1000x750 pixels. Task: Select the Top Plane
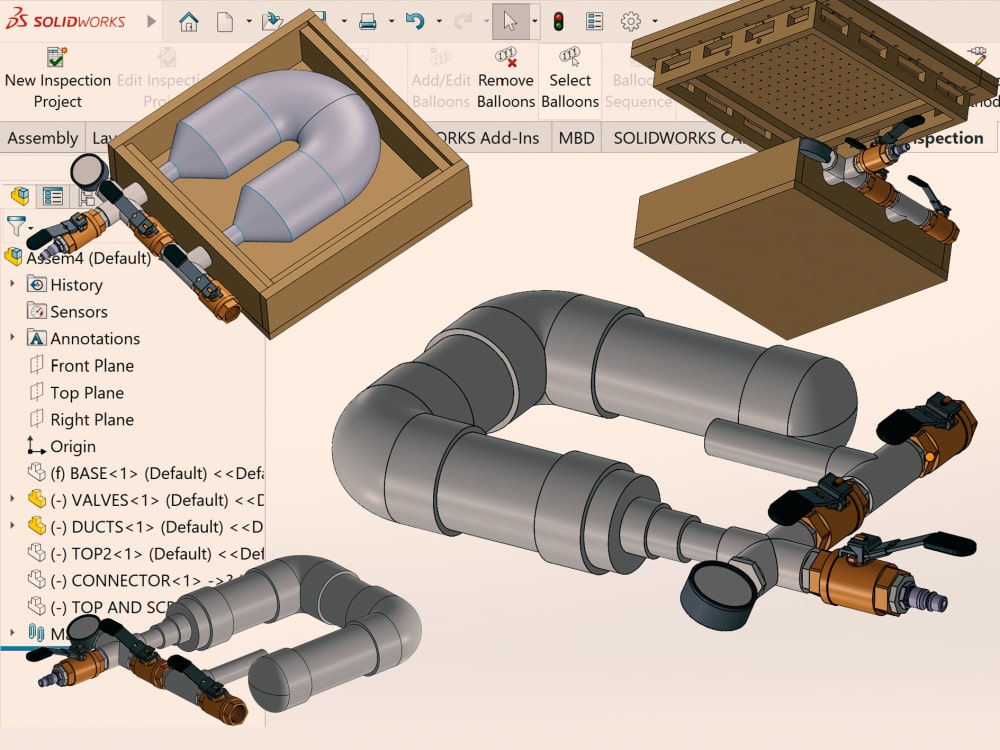point(87,392)
